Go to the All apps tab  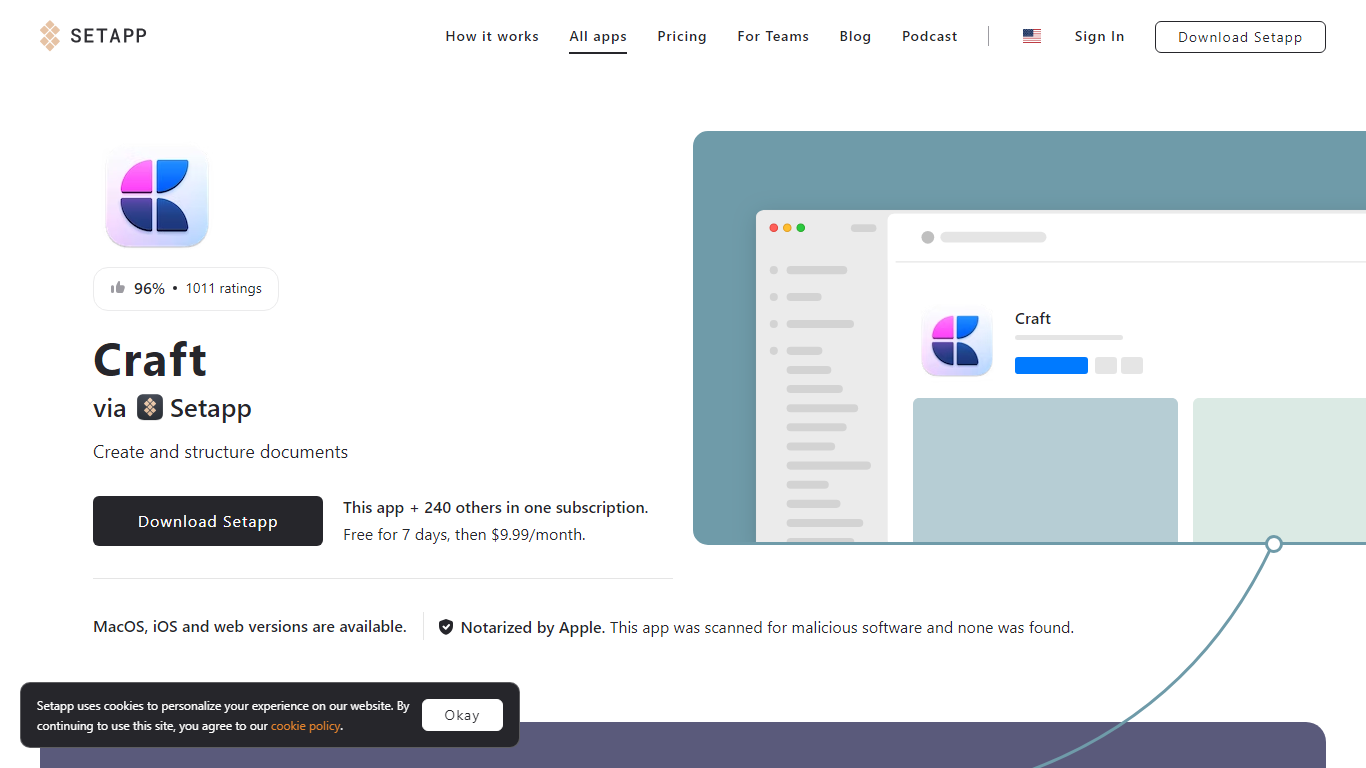point(598,37)
